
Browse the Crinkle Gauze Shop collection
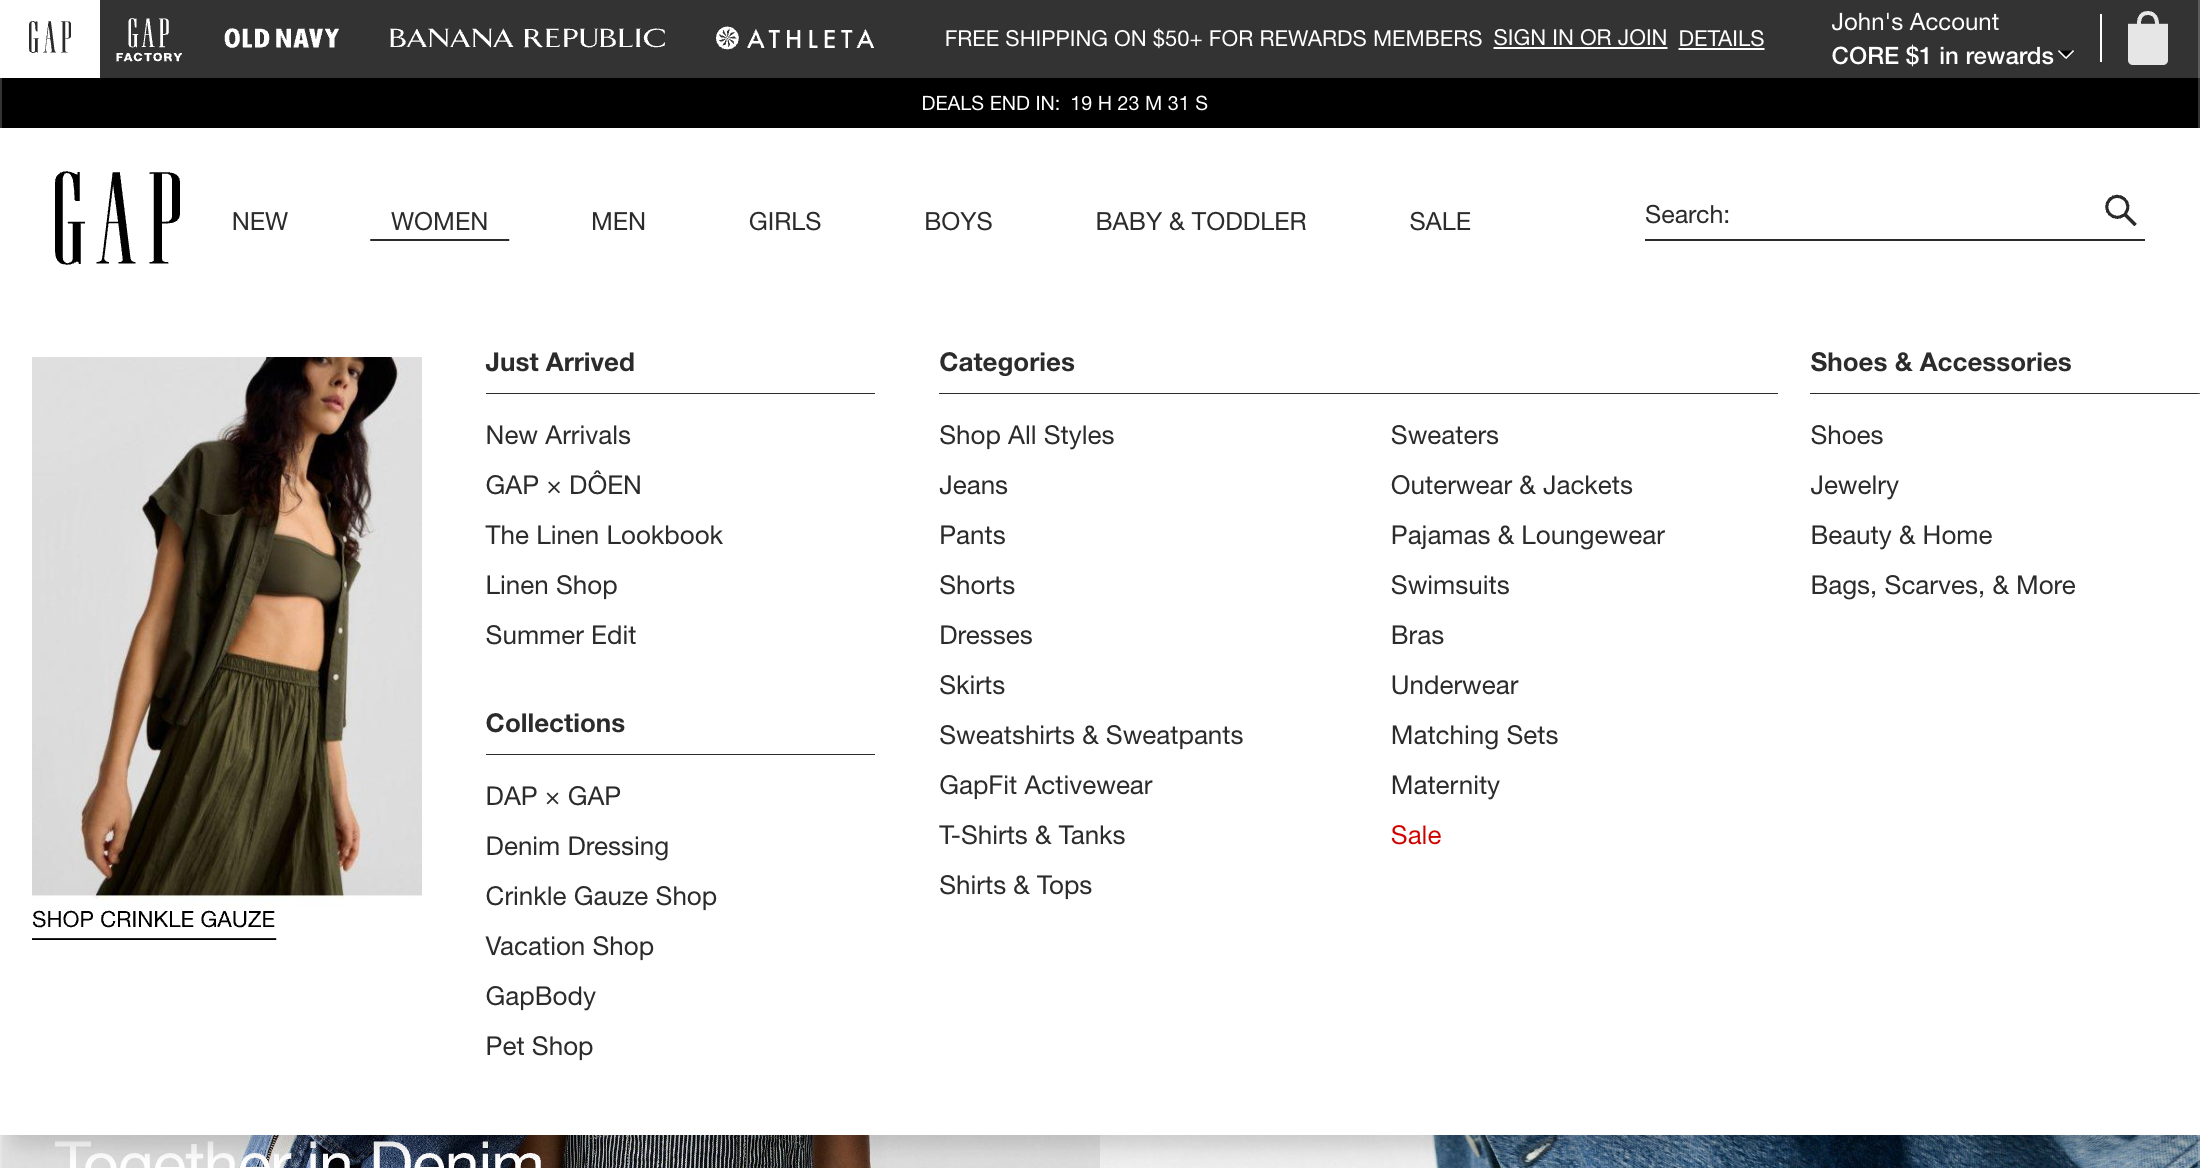[601, 896]
